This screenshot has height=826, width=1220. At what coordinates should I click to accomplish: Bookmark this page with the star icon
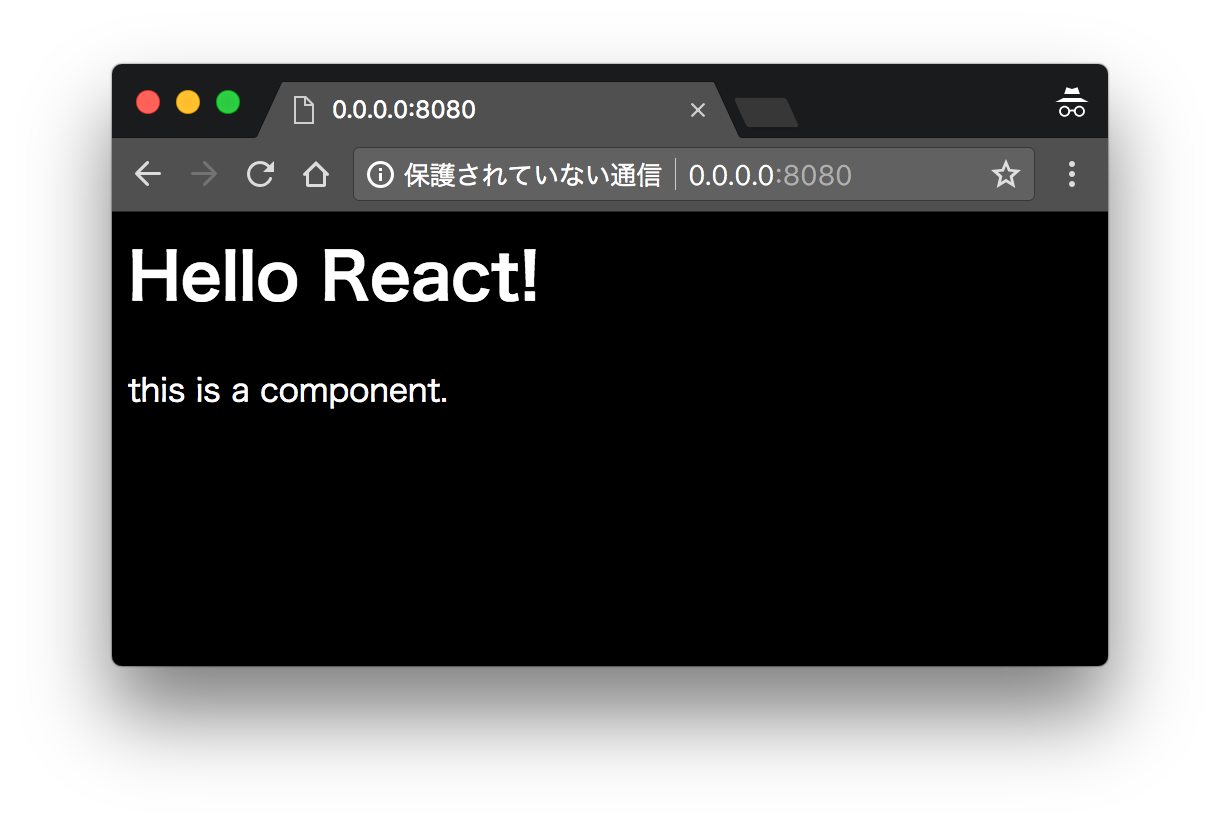[1005, 174]
